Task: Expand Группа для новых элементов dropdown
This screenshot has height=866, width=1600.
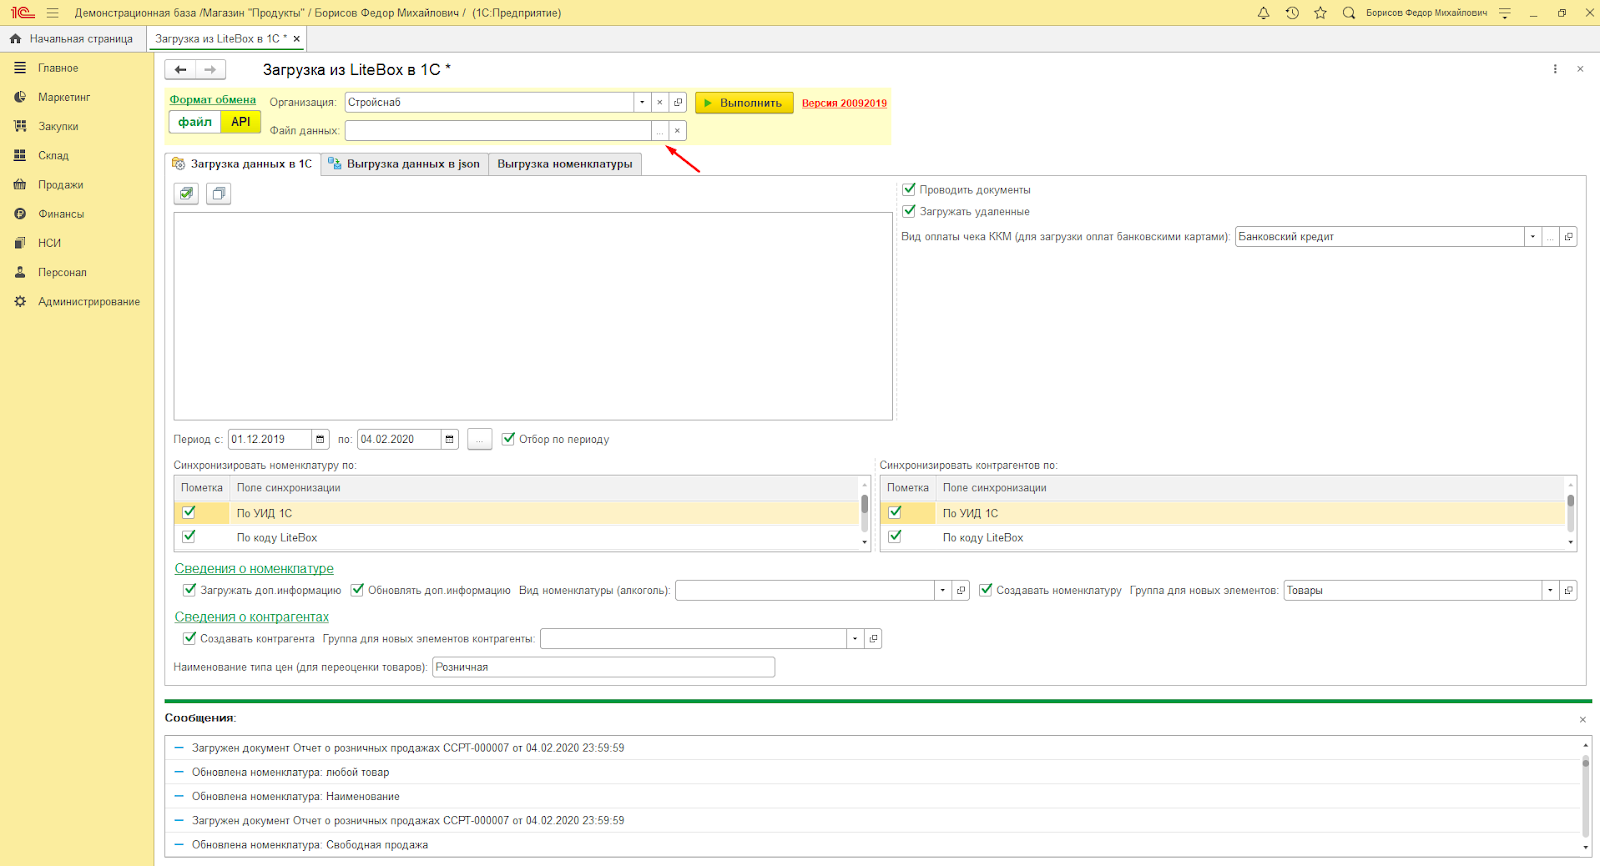Action: pos(1550,590)
